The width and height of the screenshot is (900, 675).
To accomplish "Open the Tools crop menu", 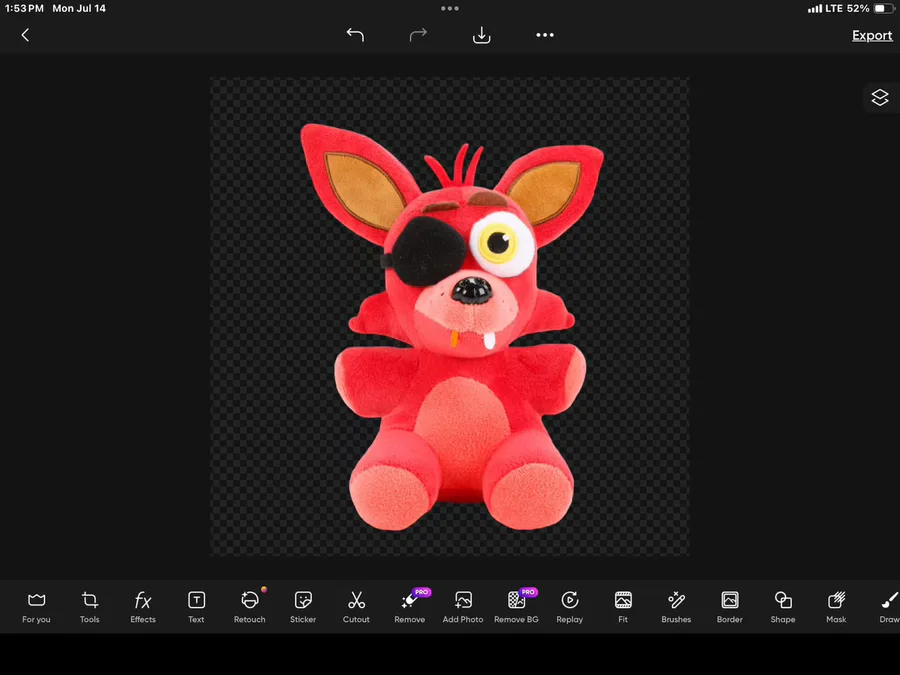I will point(90,607).
